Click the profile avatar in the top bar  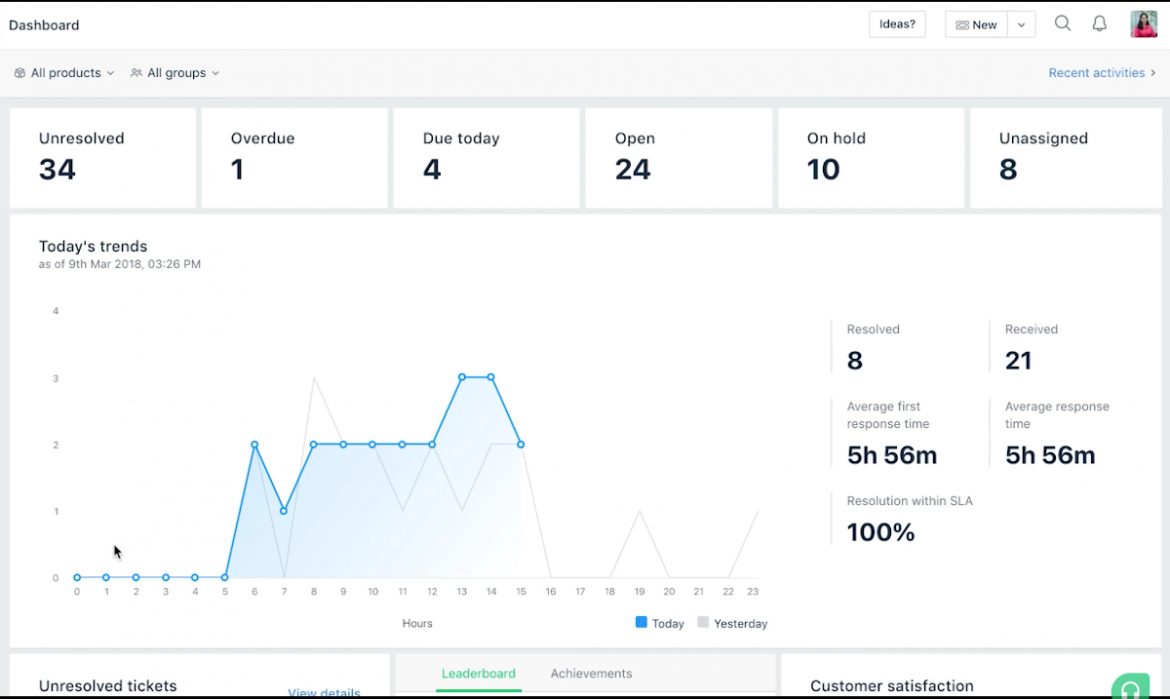1143,23
